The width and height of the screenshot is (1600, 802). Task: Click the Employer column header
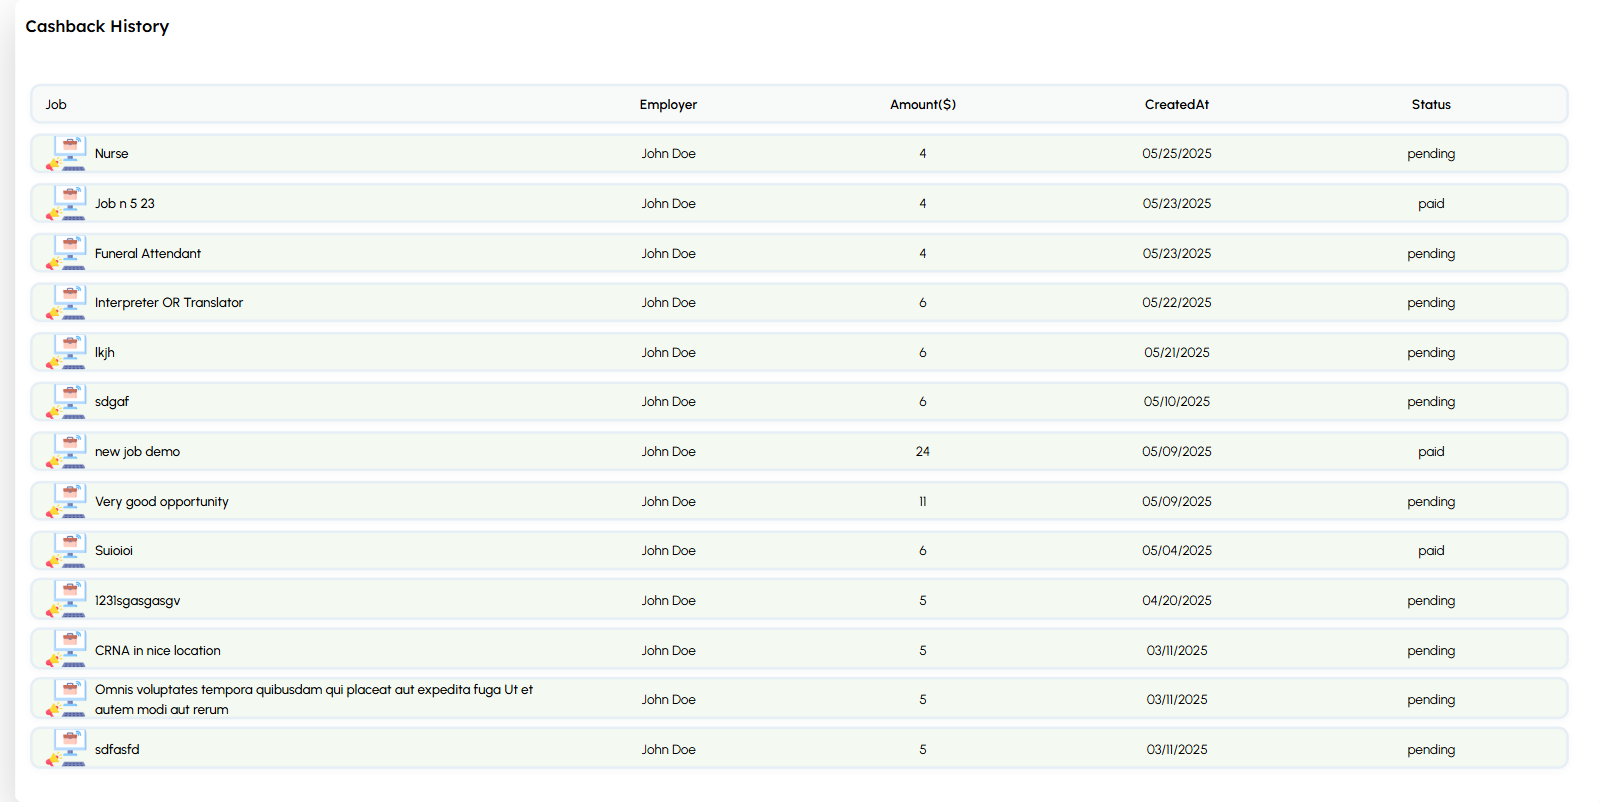668,105
